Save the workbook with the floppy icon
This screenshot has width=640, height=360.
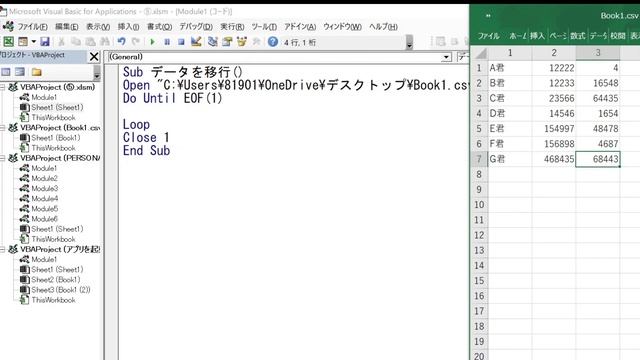click(x=45, y=41)
